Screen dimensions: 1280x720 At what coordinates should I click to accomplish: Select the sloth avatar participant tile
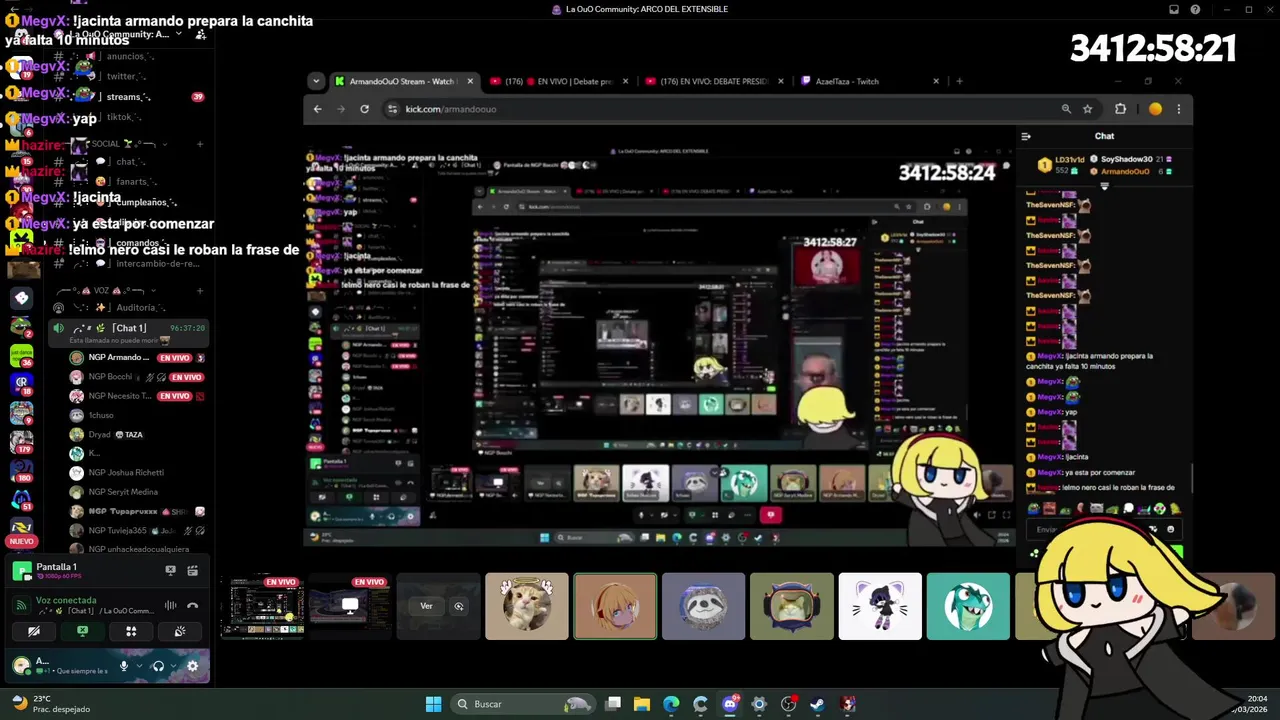click(x=703, y=606)
